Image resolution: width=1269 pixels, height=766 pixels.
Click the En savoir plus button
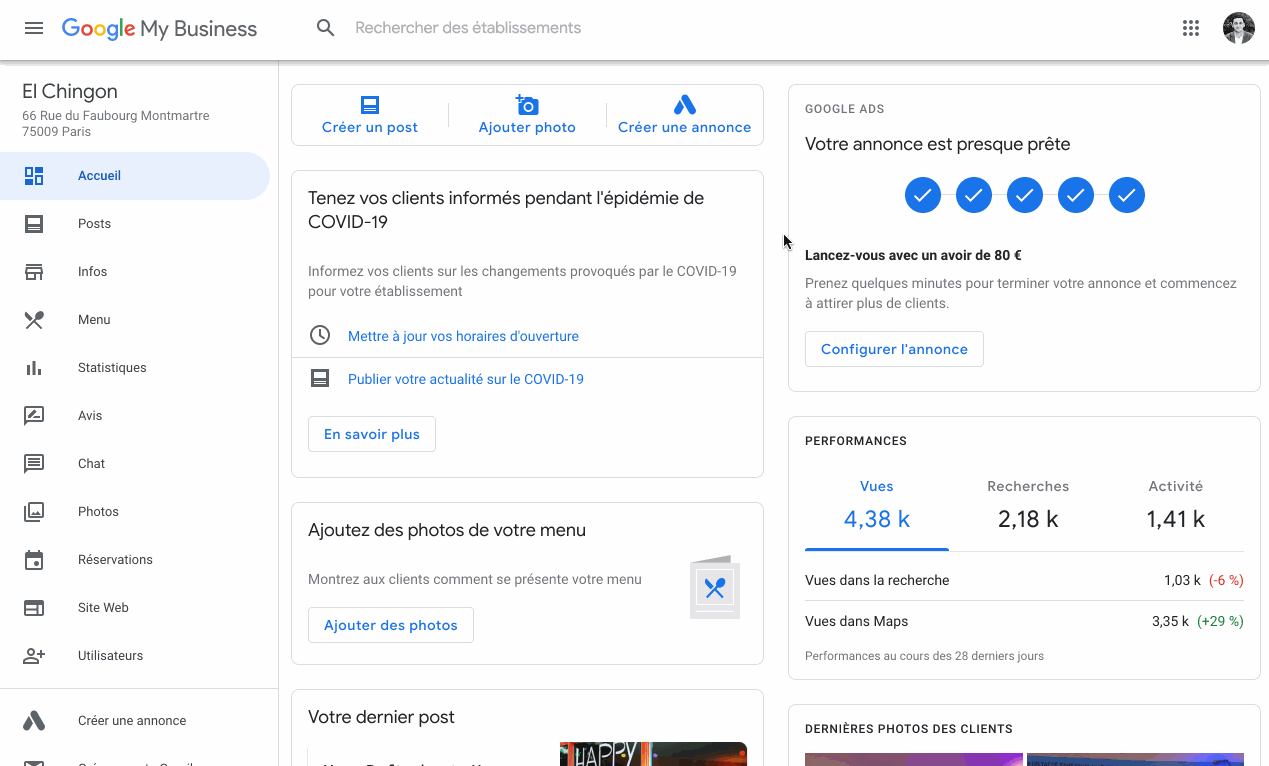372,434
